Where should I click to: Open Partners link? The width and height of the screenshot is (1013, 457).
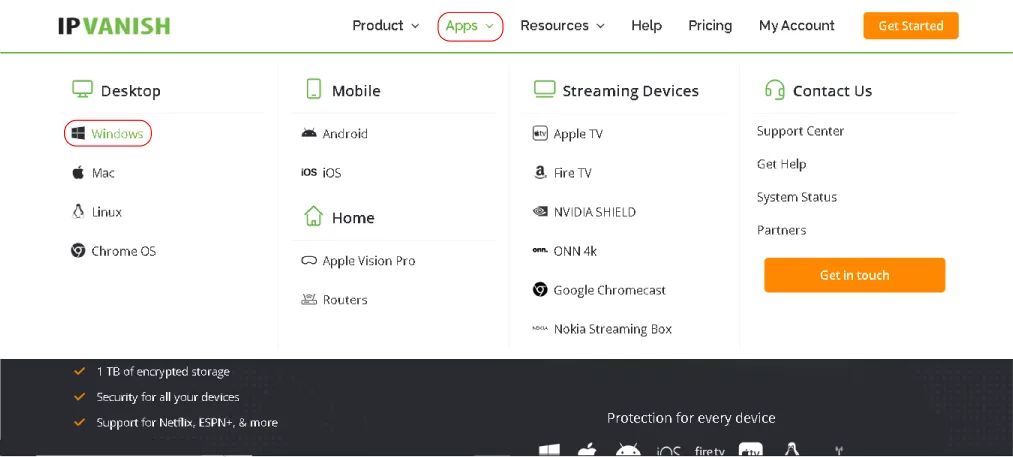[x=781, y=229]
